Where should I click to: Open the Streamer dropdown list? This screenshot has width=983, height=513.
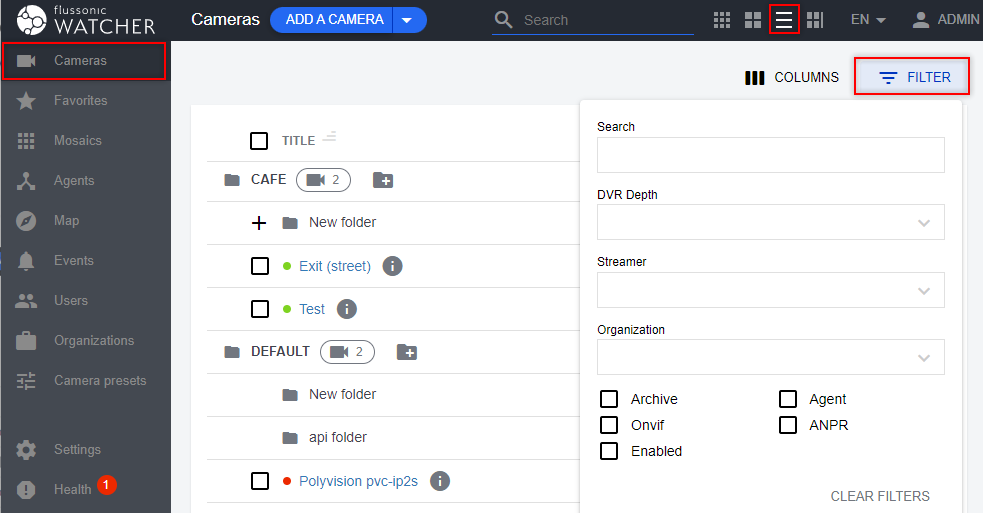770,290
